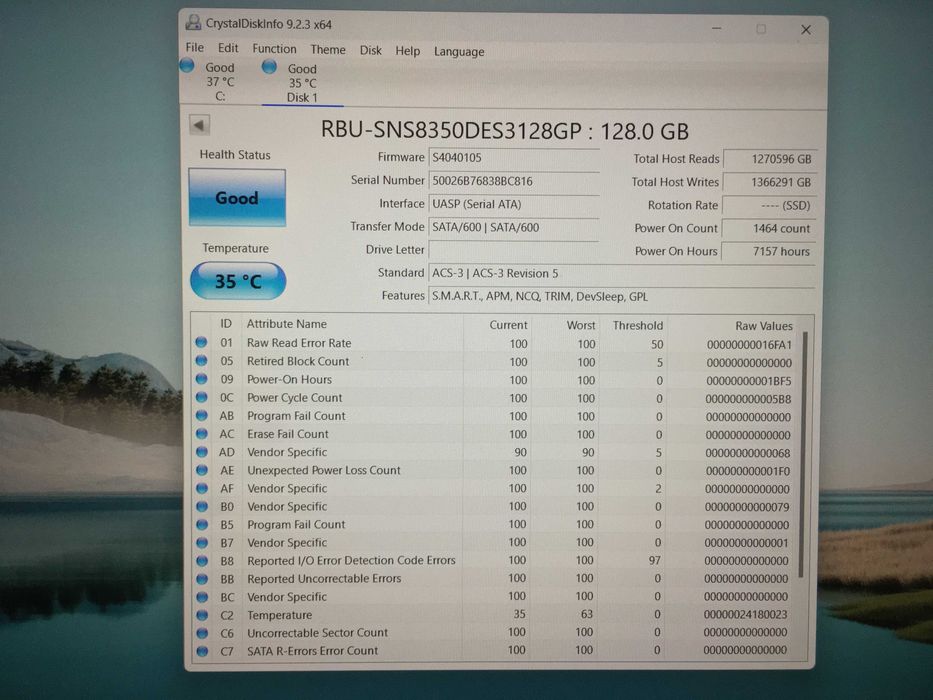
Task: Open the Function menu
Action: point(274,49)
